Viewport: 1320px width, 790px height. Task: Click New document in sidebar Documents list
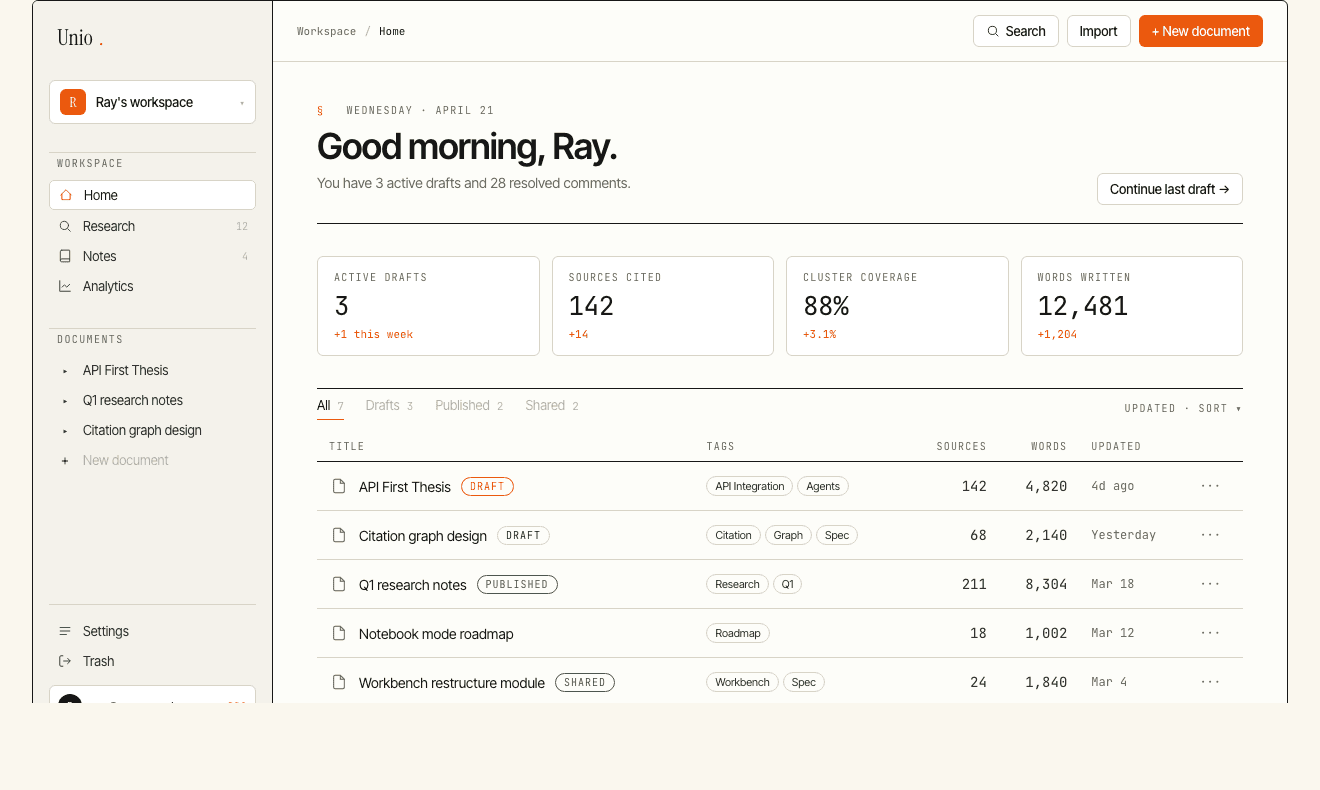coord(152,461)
